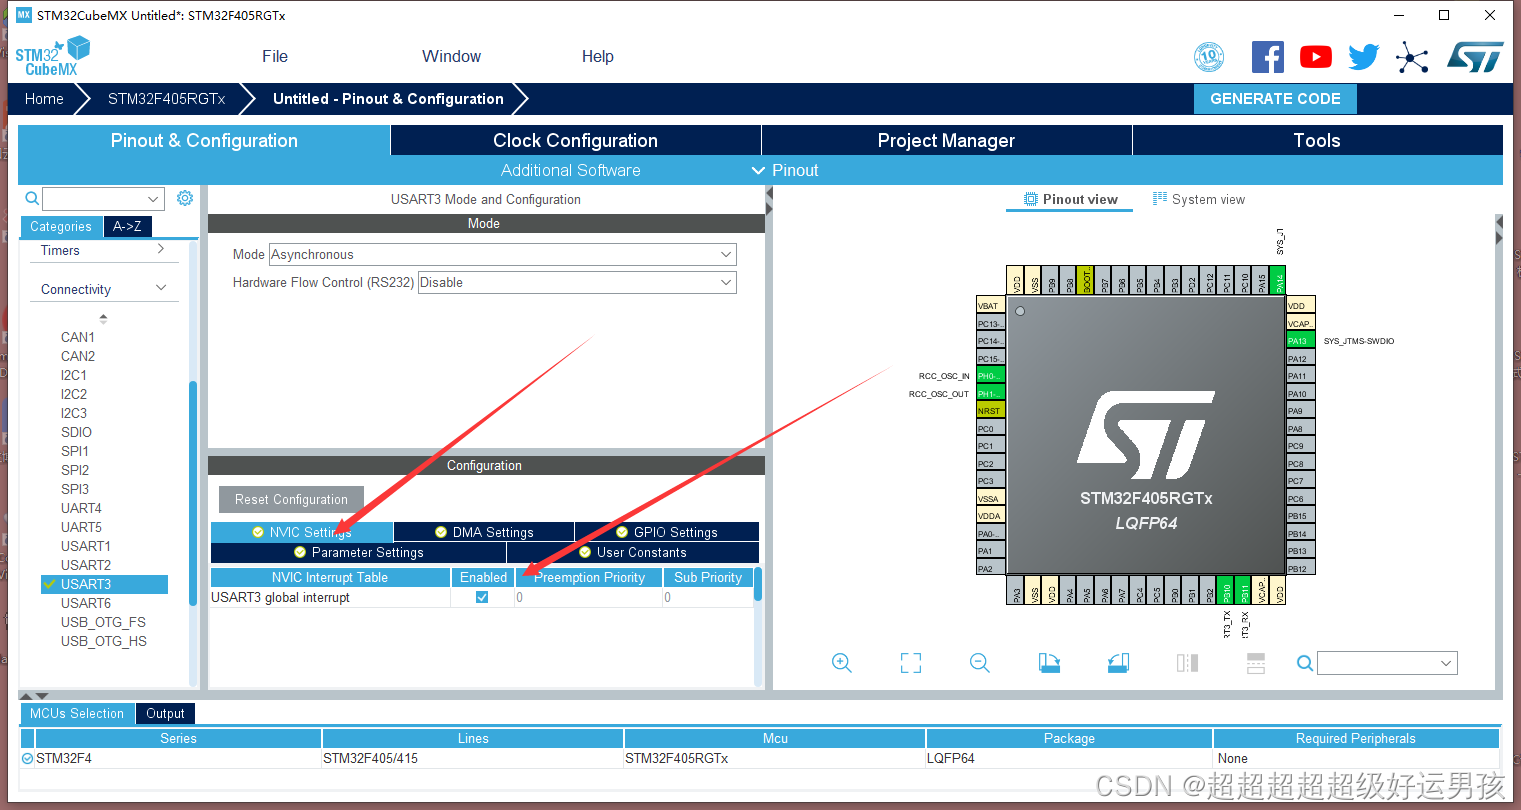Screen dimensions: 1521x810
Task: Click the Twitter bird icon
Action: point(1363,57)
